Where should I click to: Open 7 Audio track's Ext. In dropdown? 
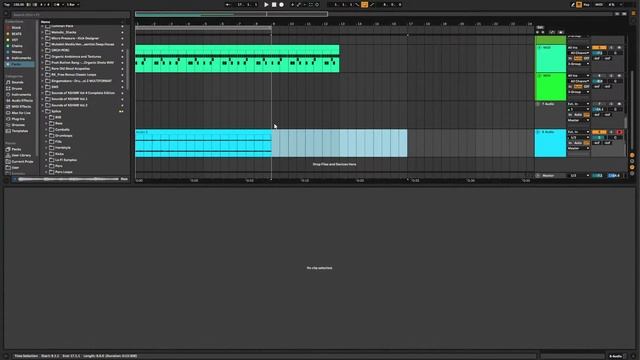(578, 104)
